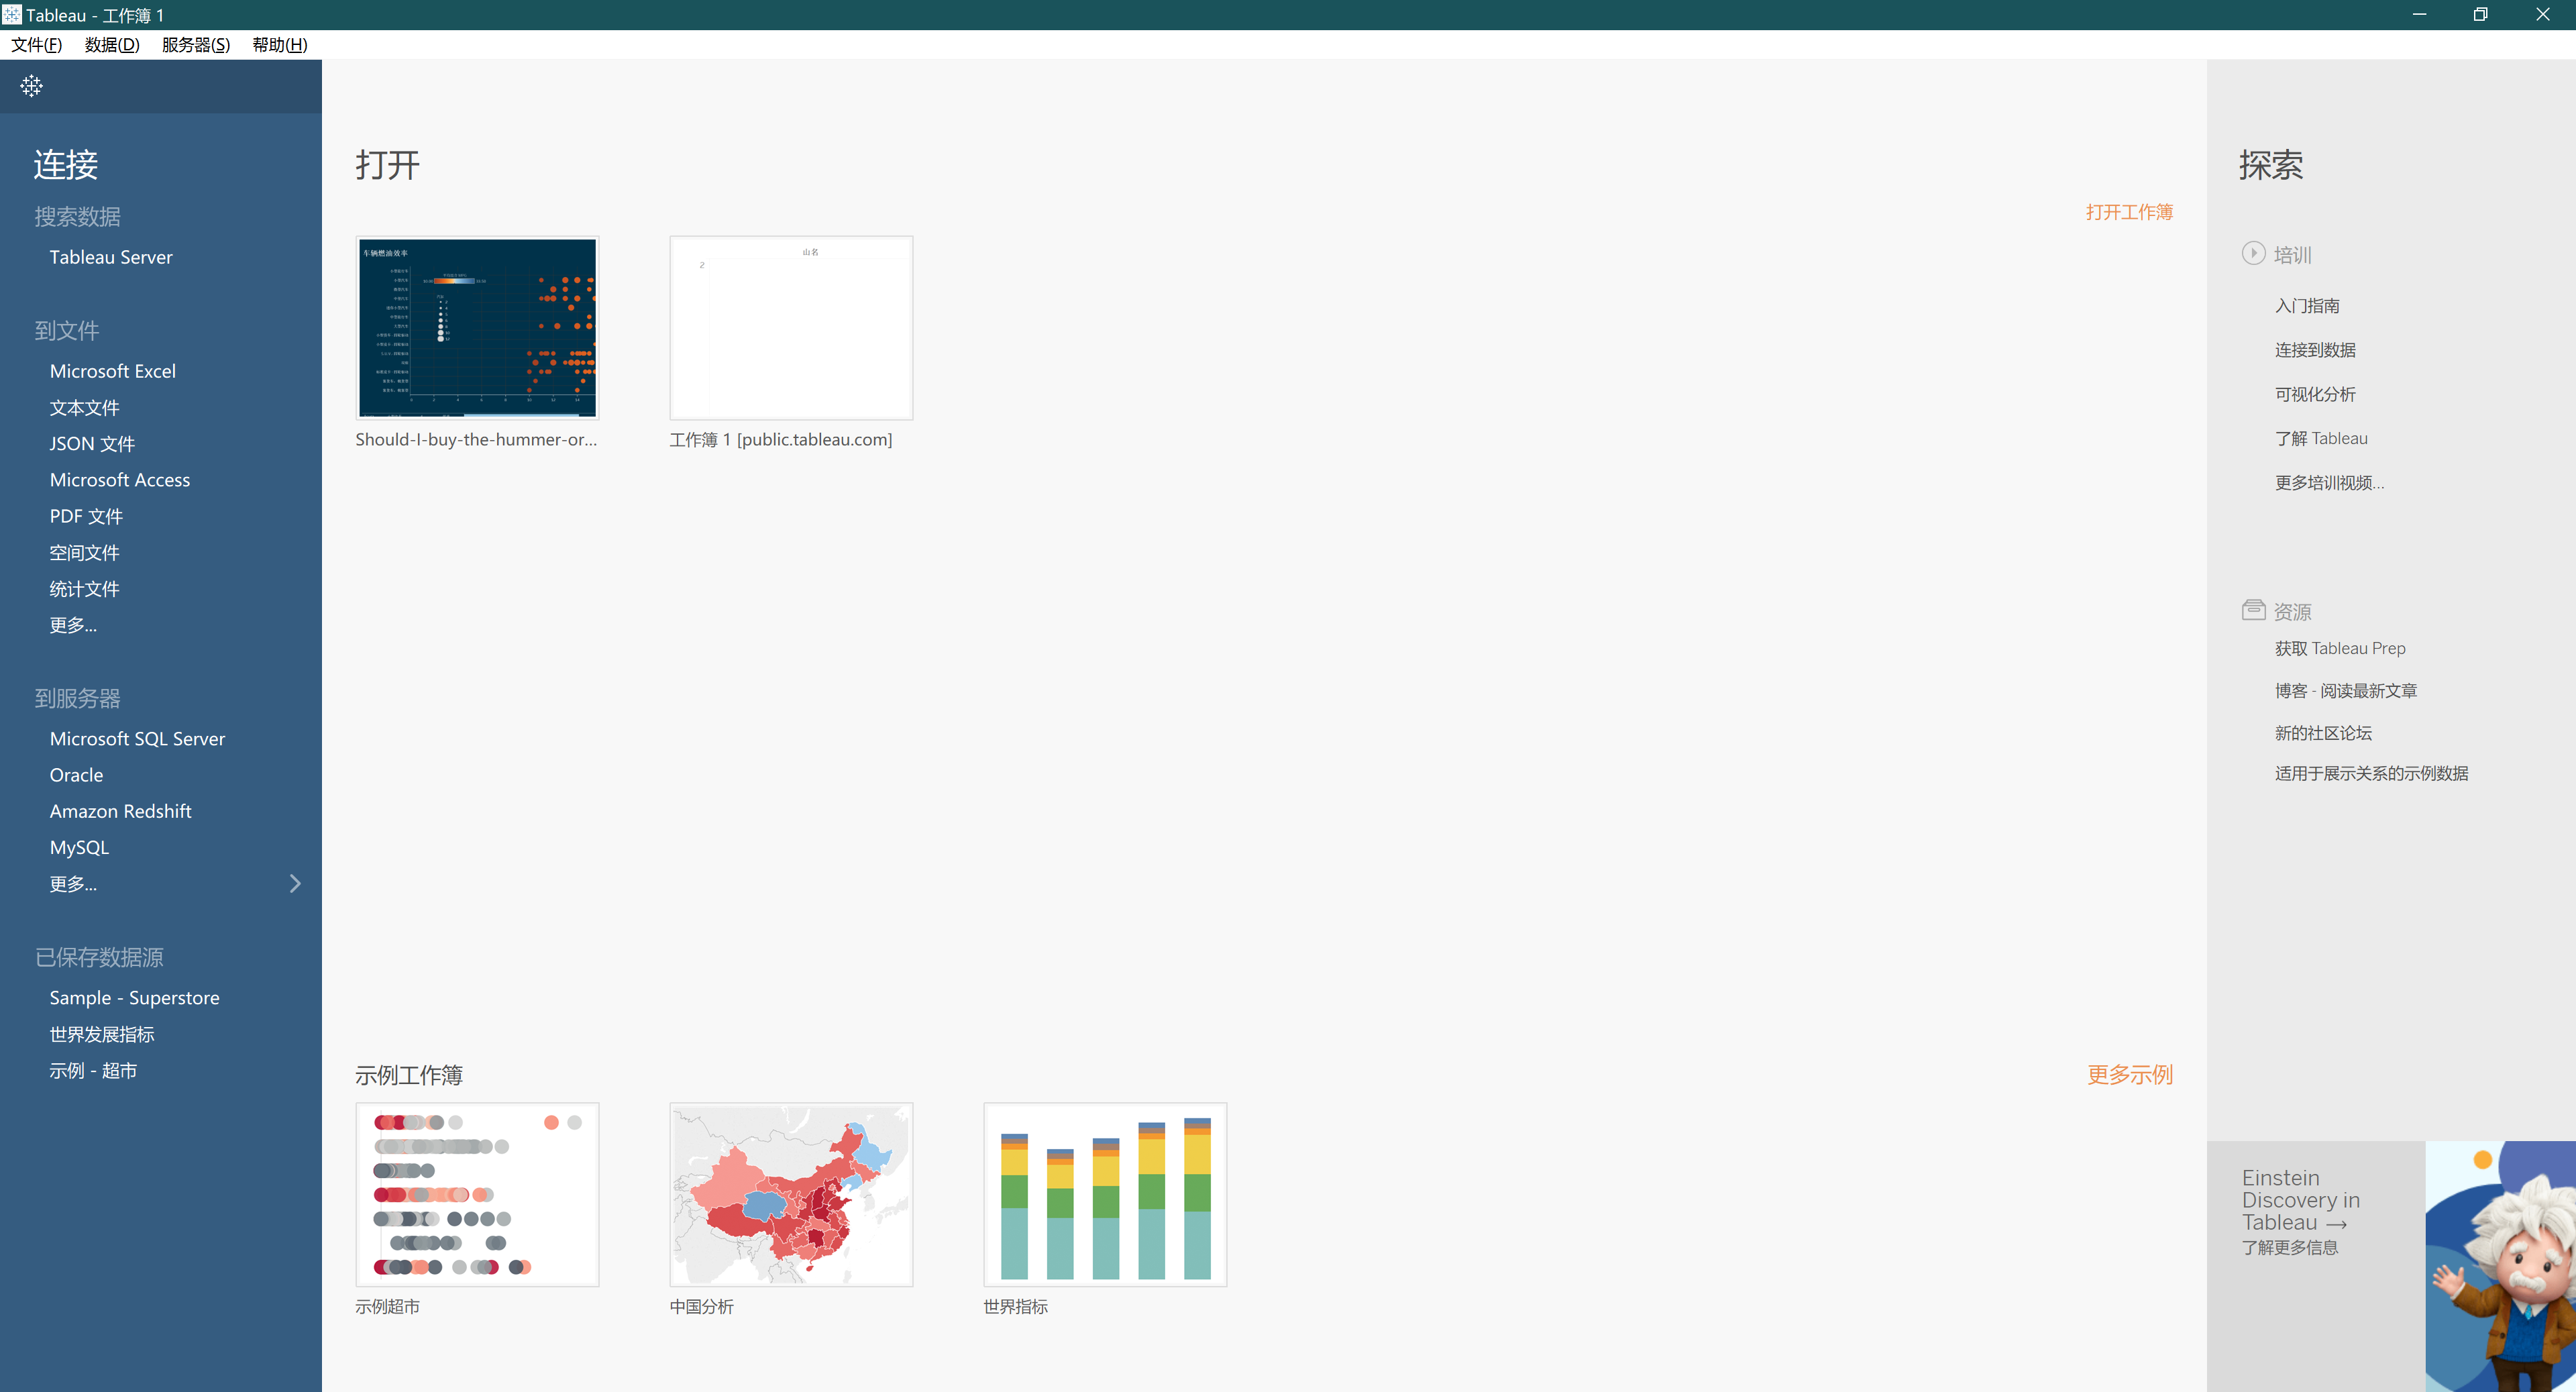2576x1392 pixels.
Task: Click Einstein Discovery in Tableau banner title
Action: click(x=2301, y=1200)
